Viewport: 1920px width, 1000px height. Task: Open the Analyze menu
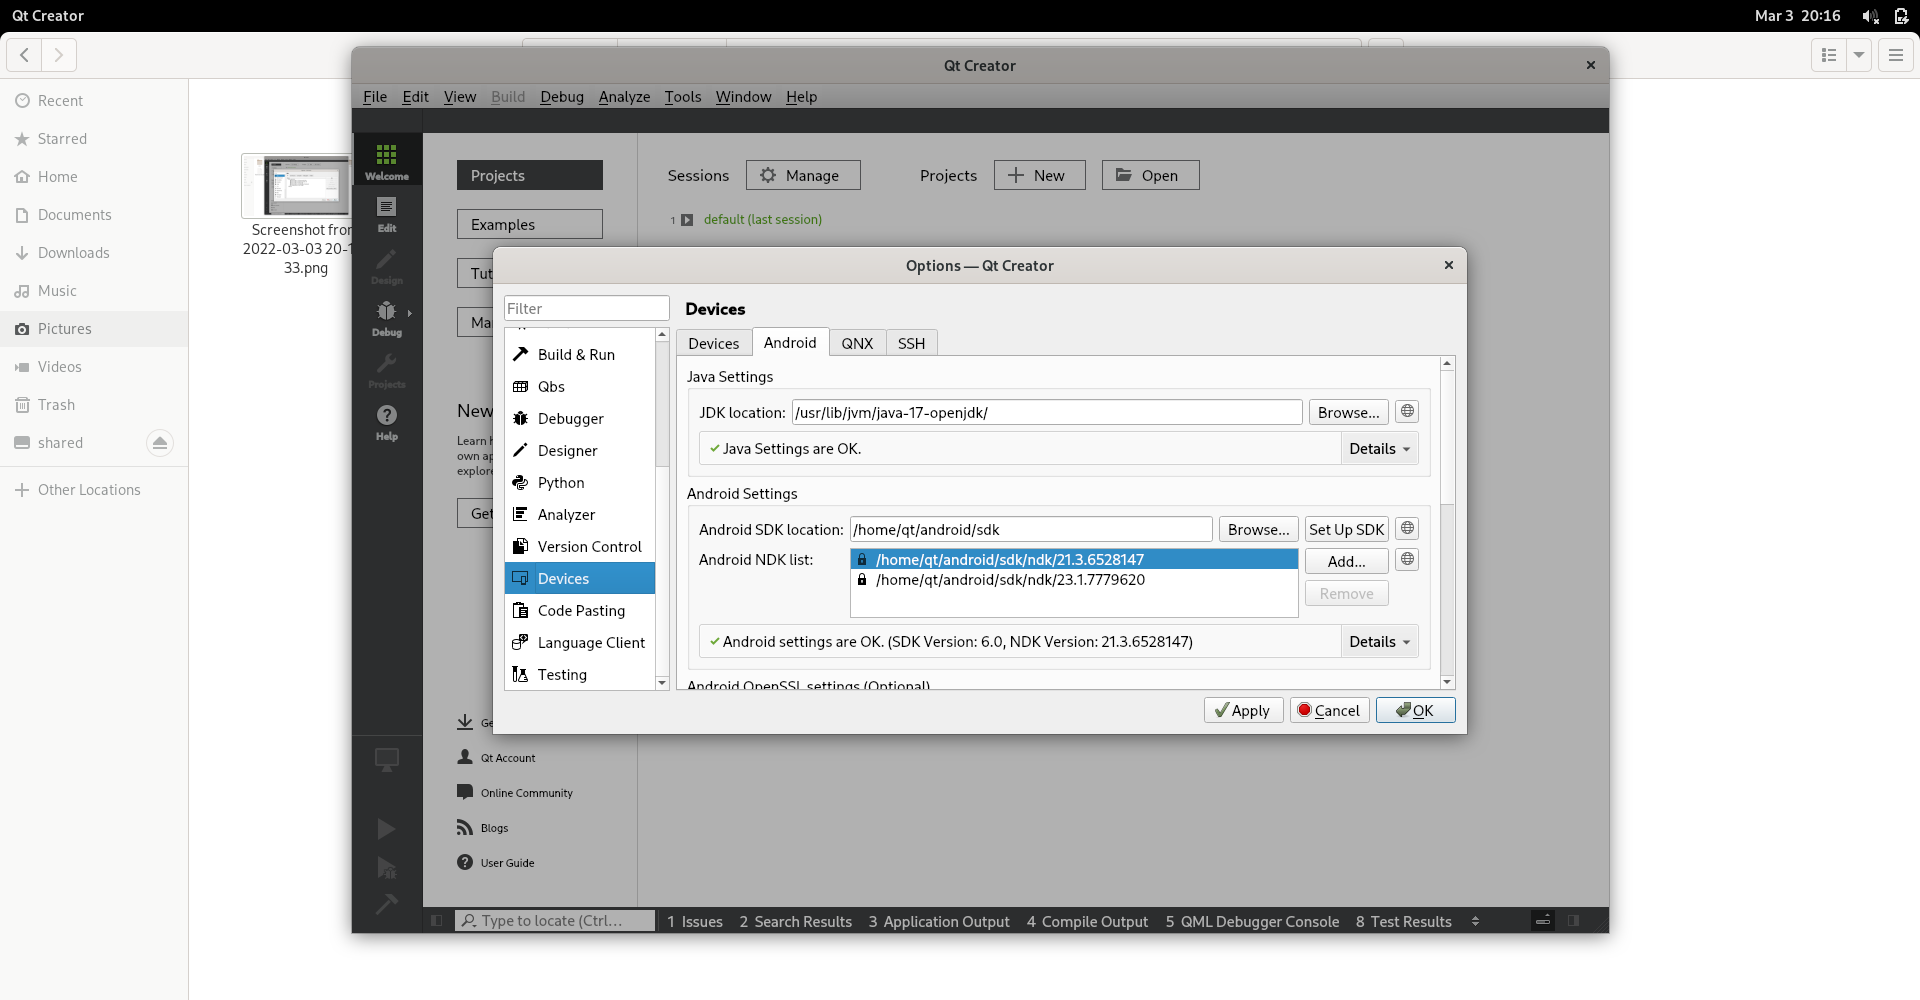click(624, 97)
